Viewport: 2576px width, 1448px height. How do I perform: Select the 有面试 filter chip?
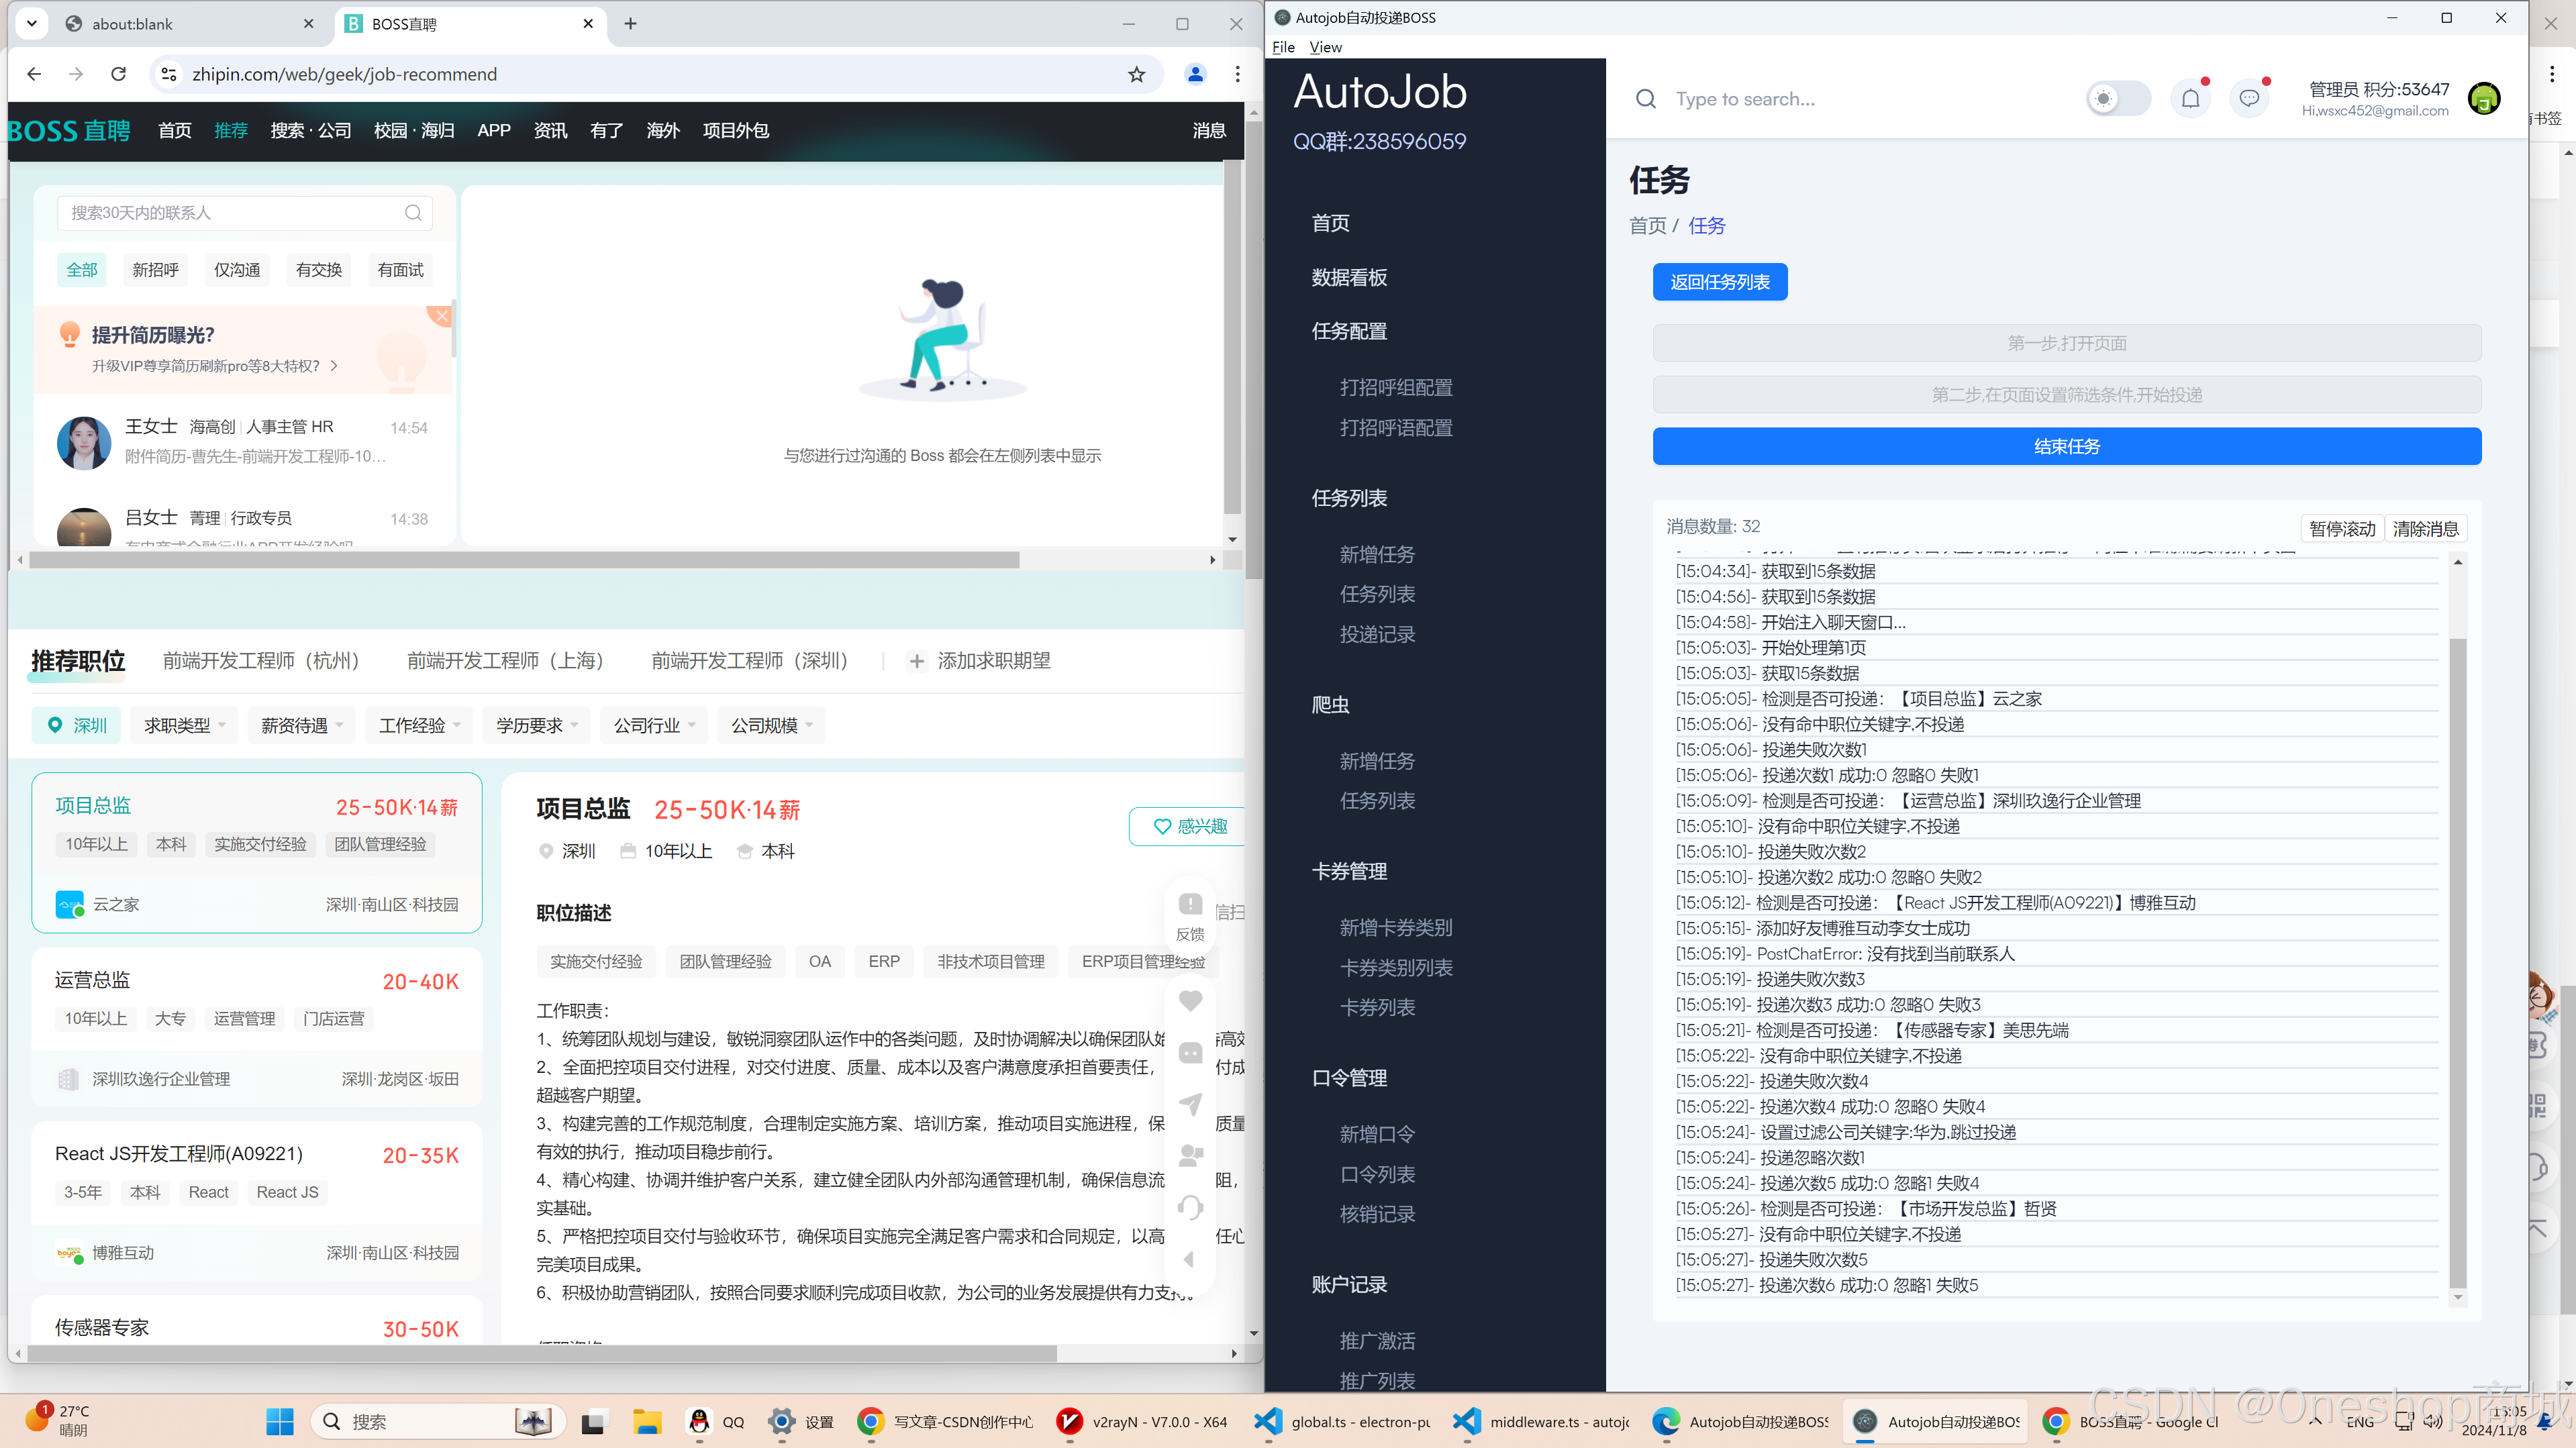pyautogui.click(x=400, y=270)
